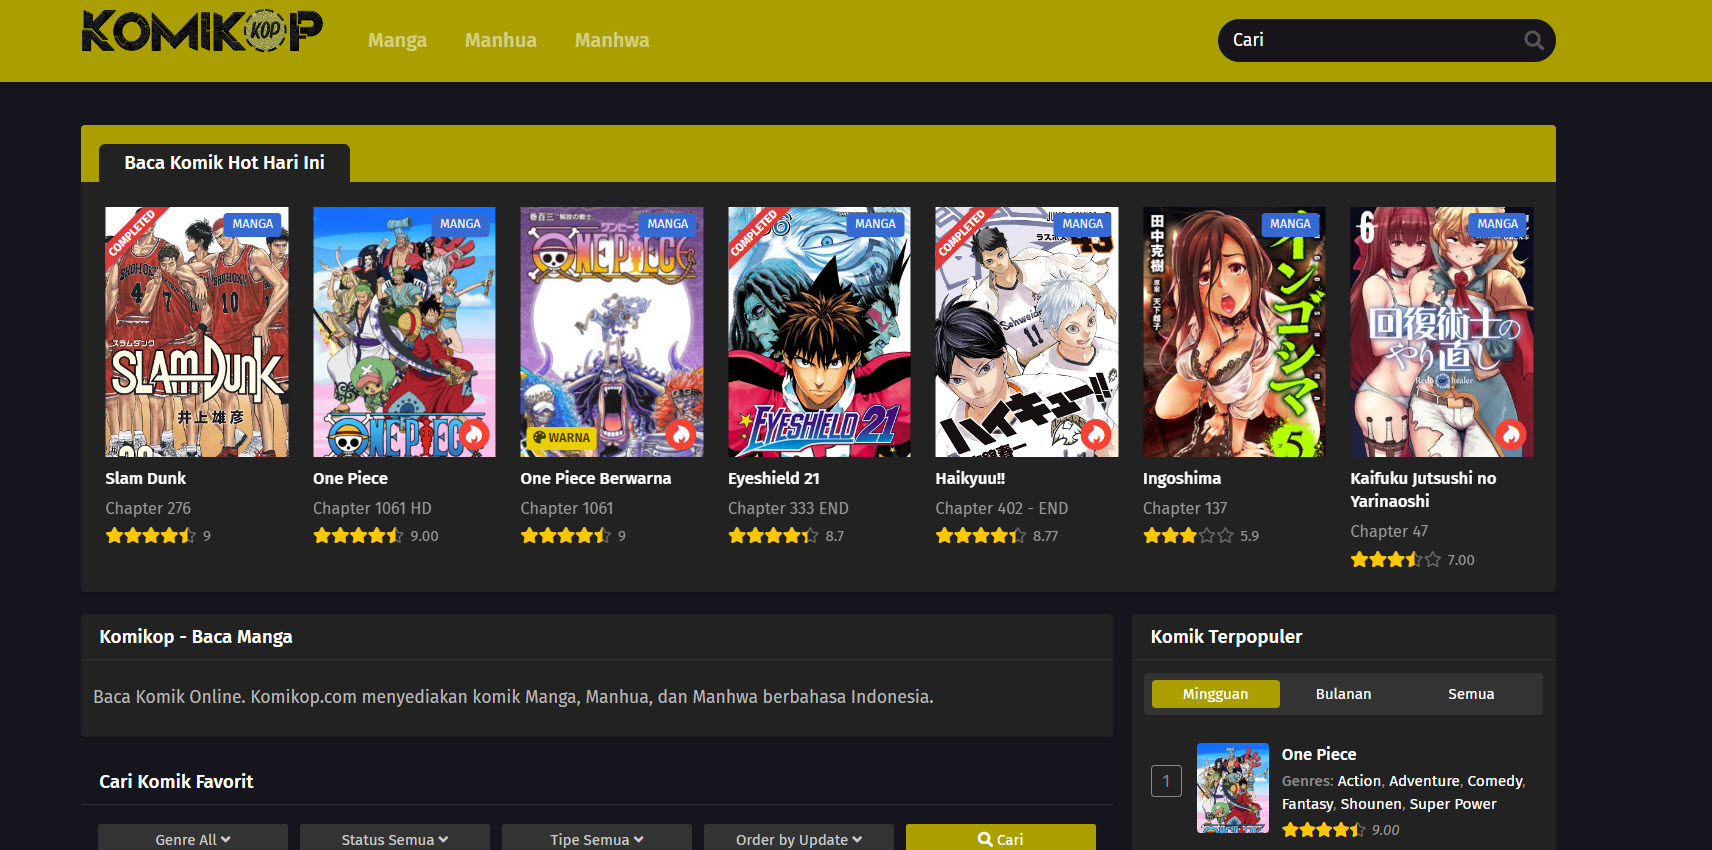1712x850 pixels.
Task: Click the Super Power genre link
Action: 1453,804
